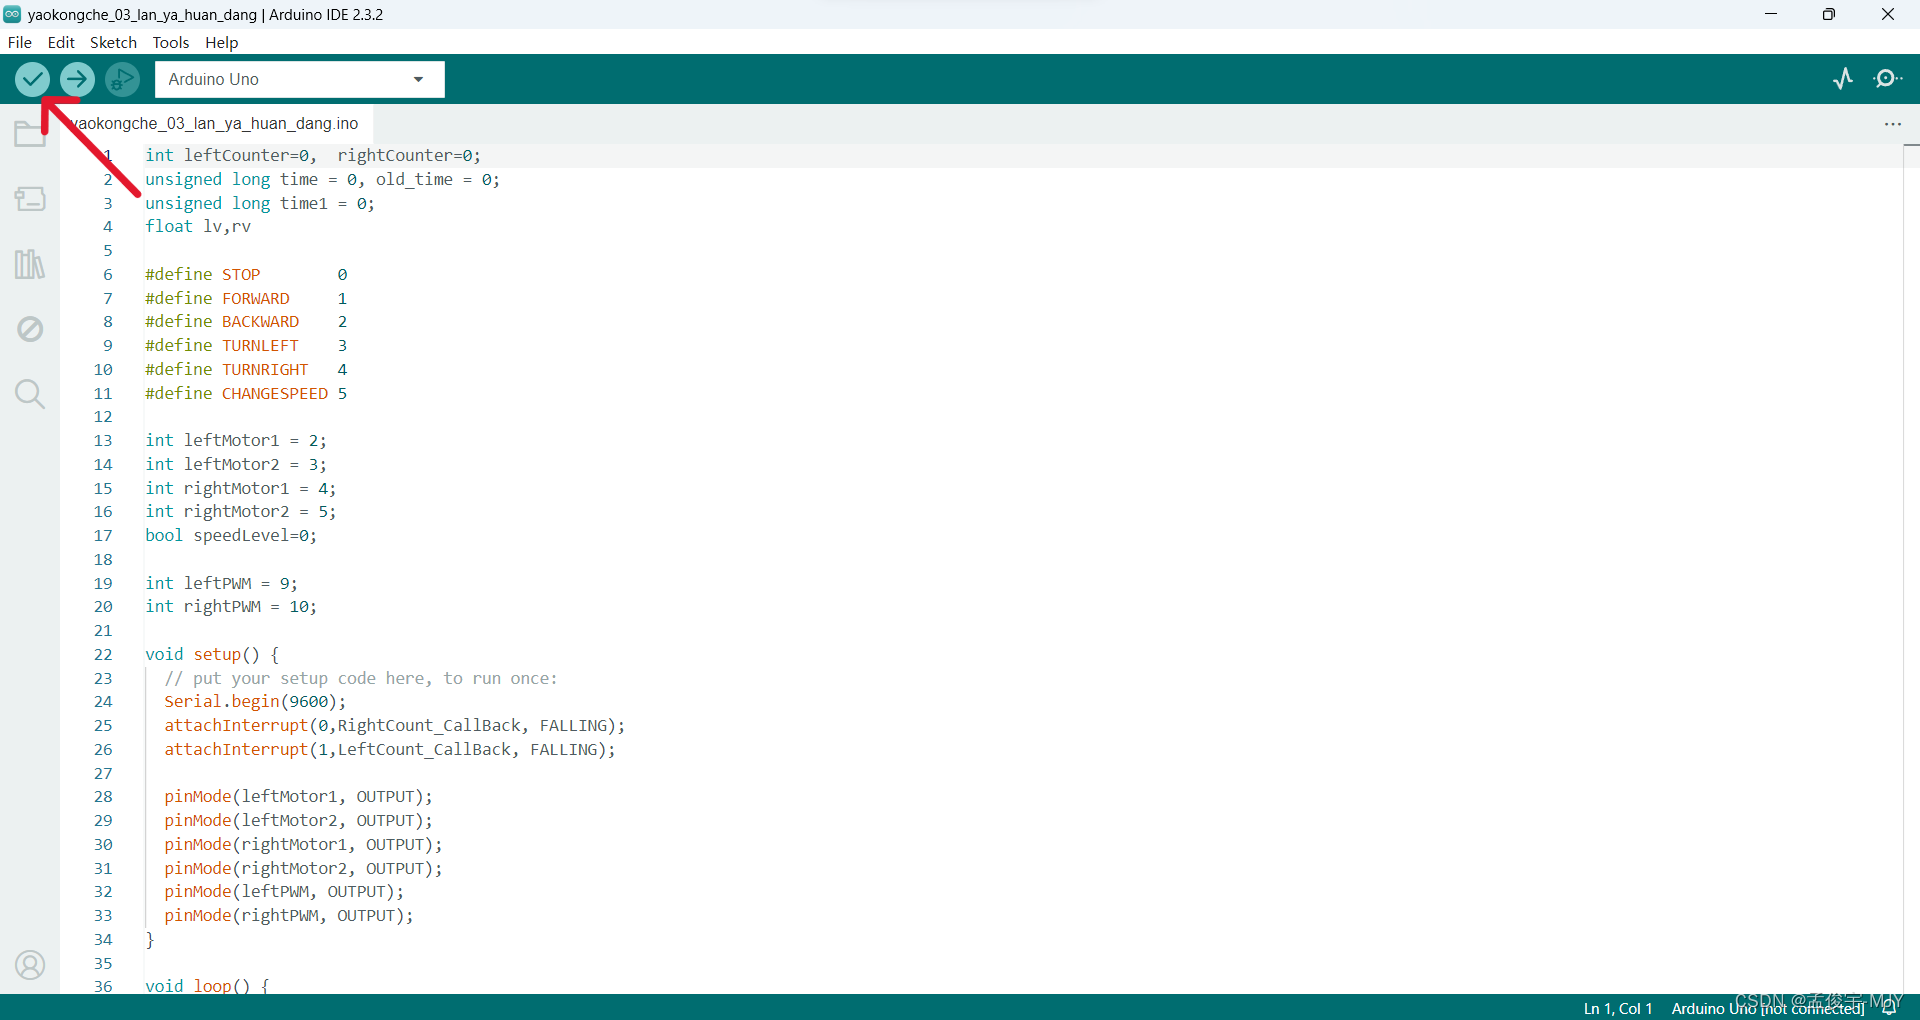Click the Verify sketch checkmark button
Viewport: 1920px width, 1020px height.
click(32, 79)
